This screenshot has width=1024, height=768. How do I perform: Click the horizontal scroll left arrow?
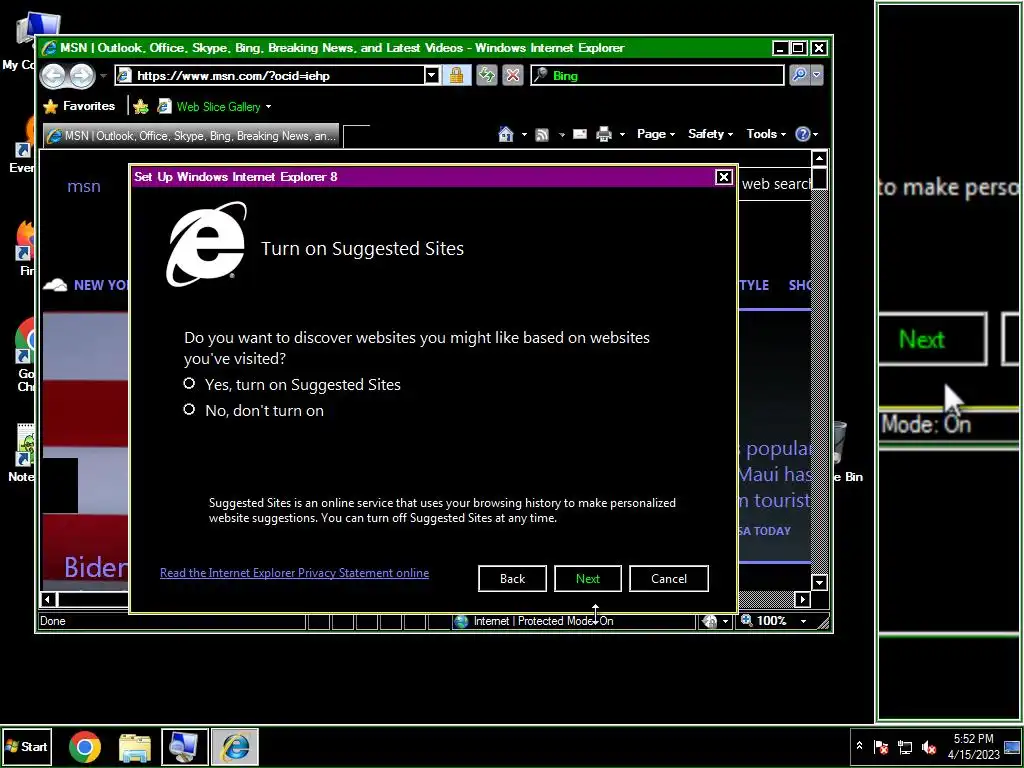48,598
